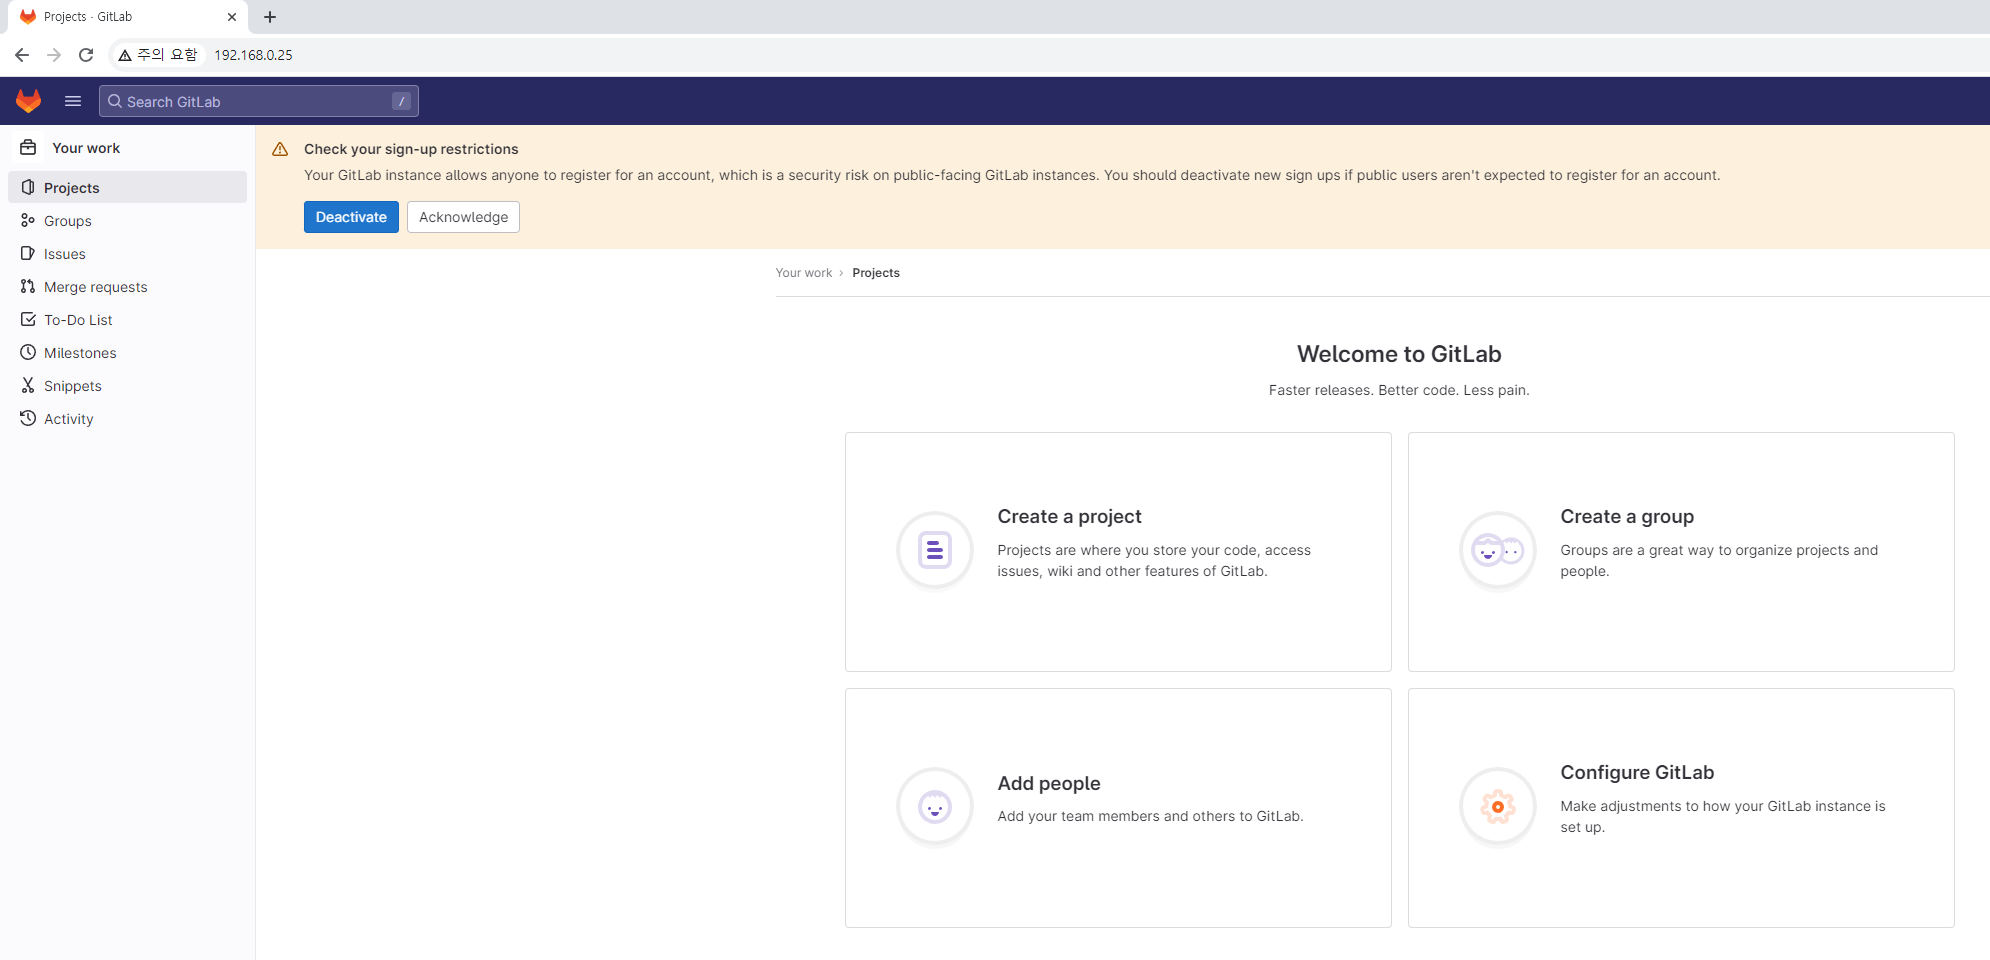1990x960 pixels.
Task: Open Activity in the sidebar
Action: [127, 418]
